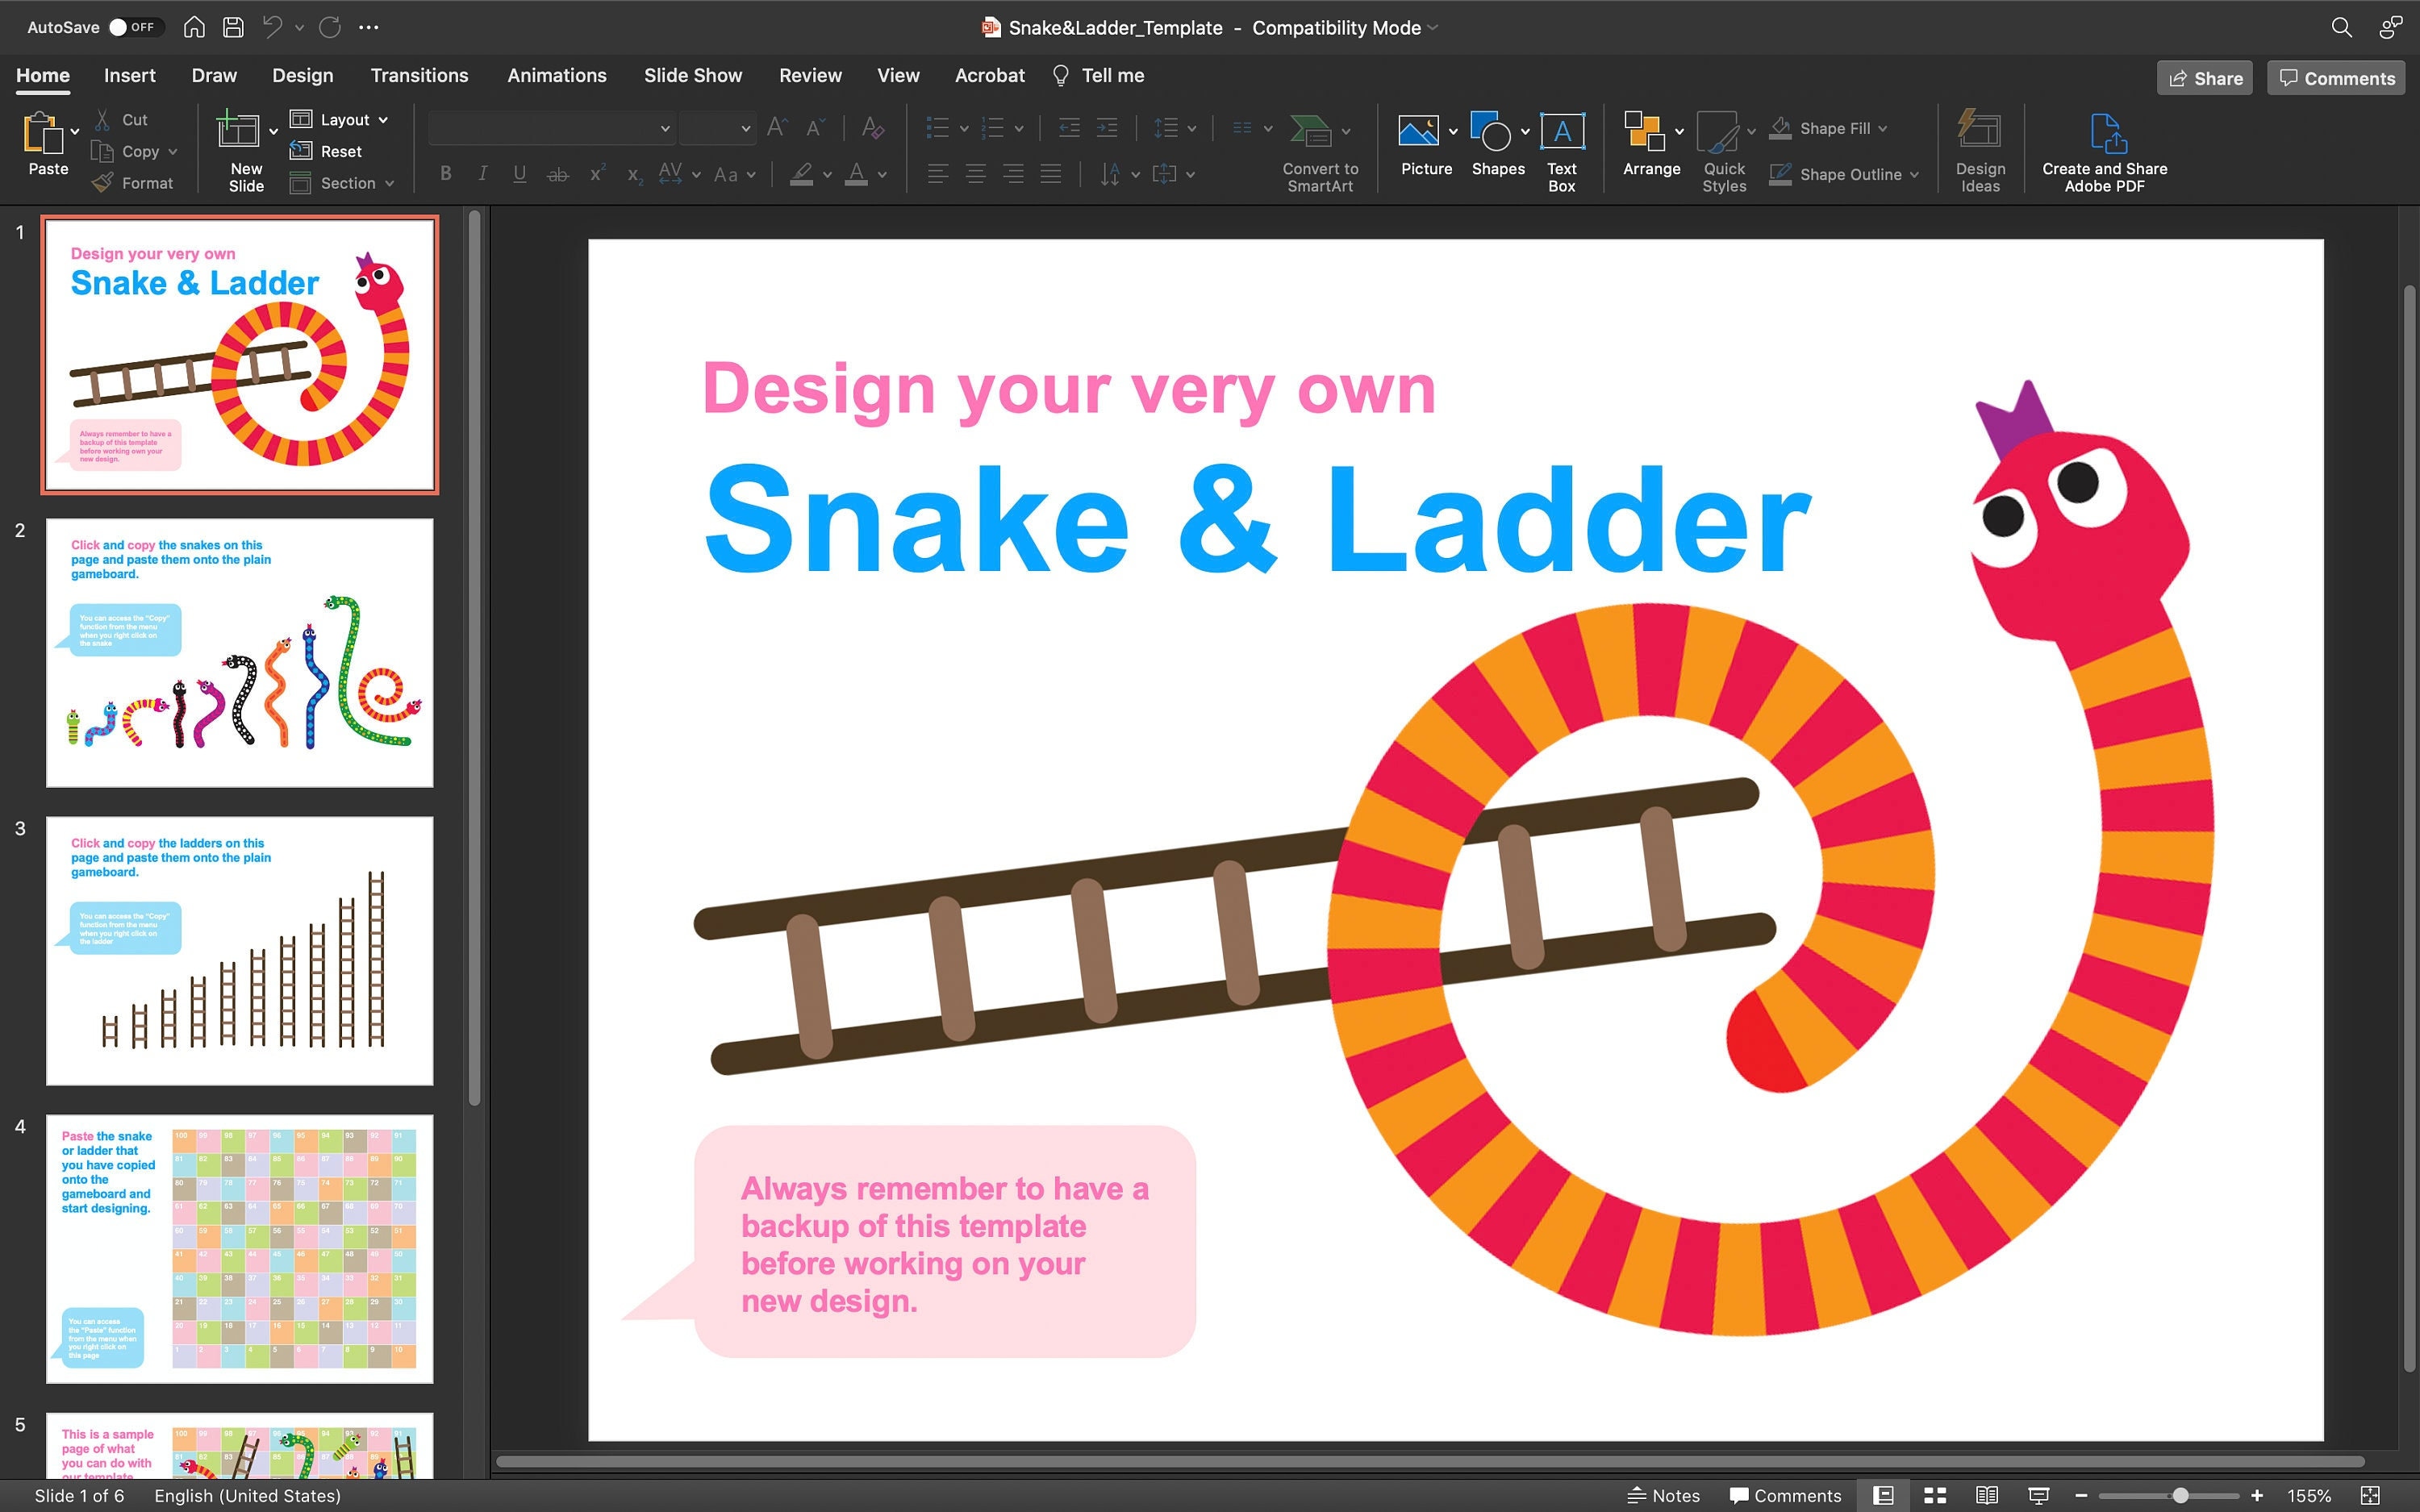
Task: Click the Redo/Repeat icon
Action: [330, 27]
